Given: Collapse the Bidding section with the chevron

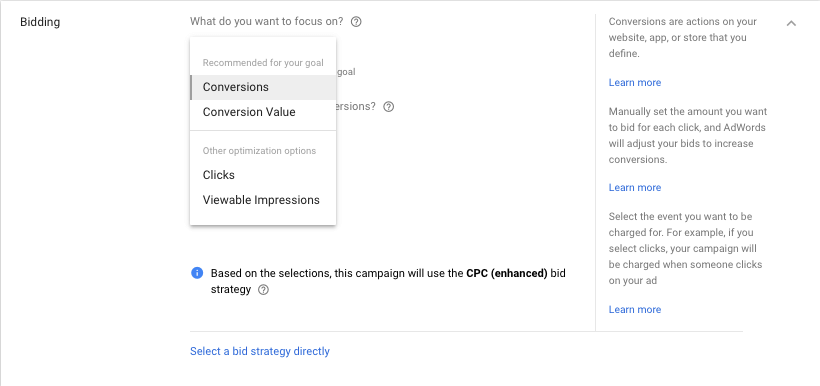Looking at the screenshot, I should [x=791, y=23].
